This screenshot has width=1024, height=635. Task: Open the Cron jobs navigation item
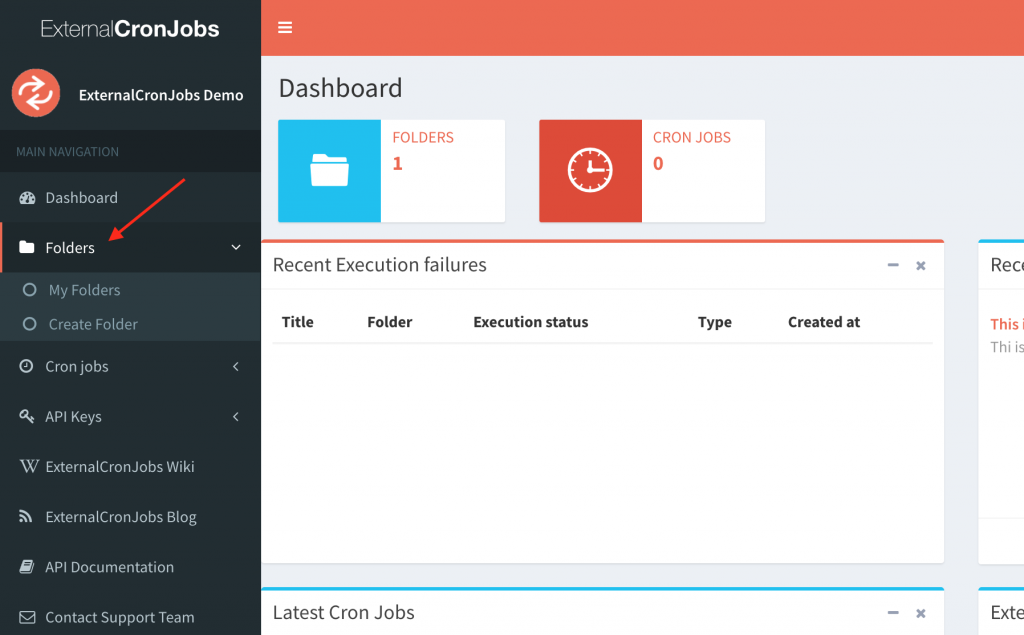click(131, 366)
